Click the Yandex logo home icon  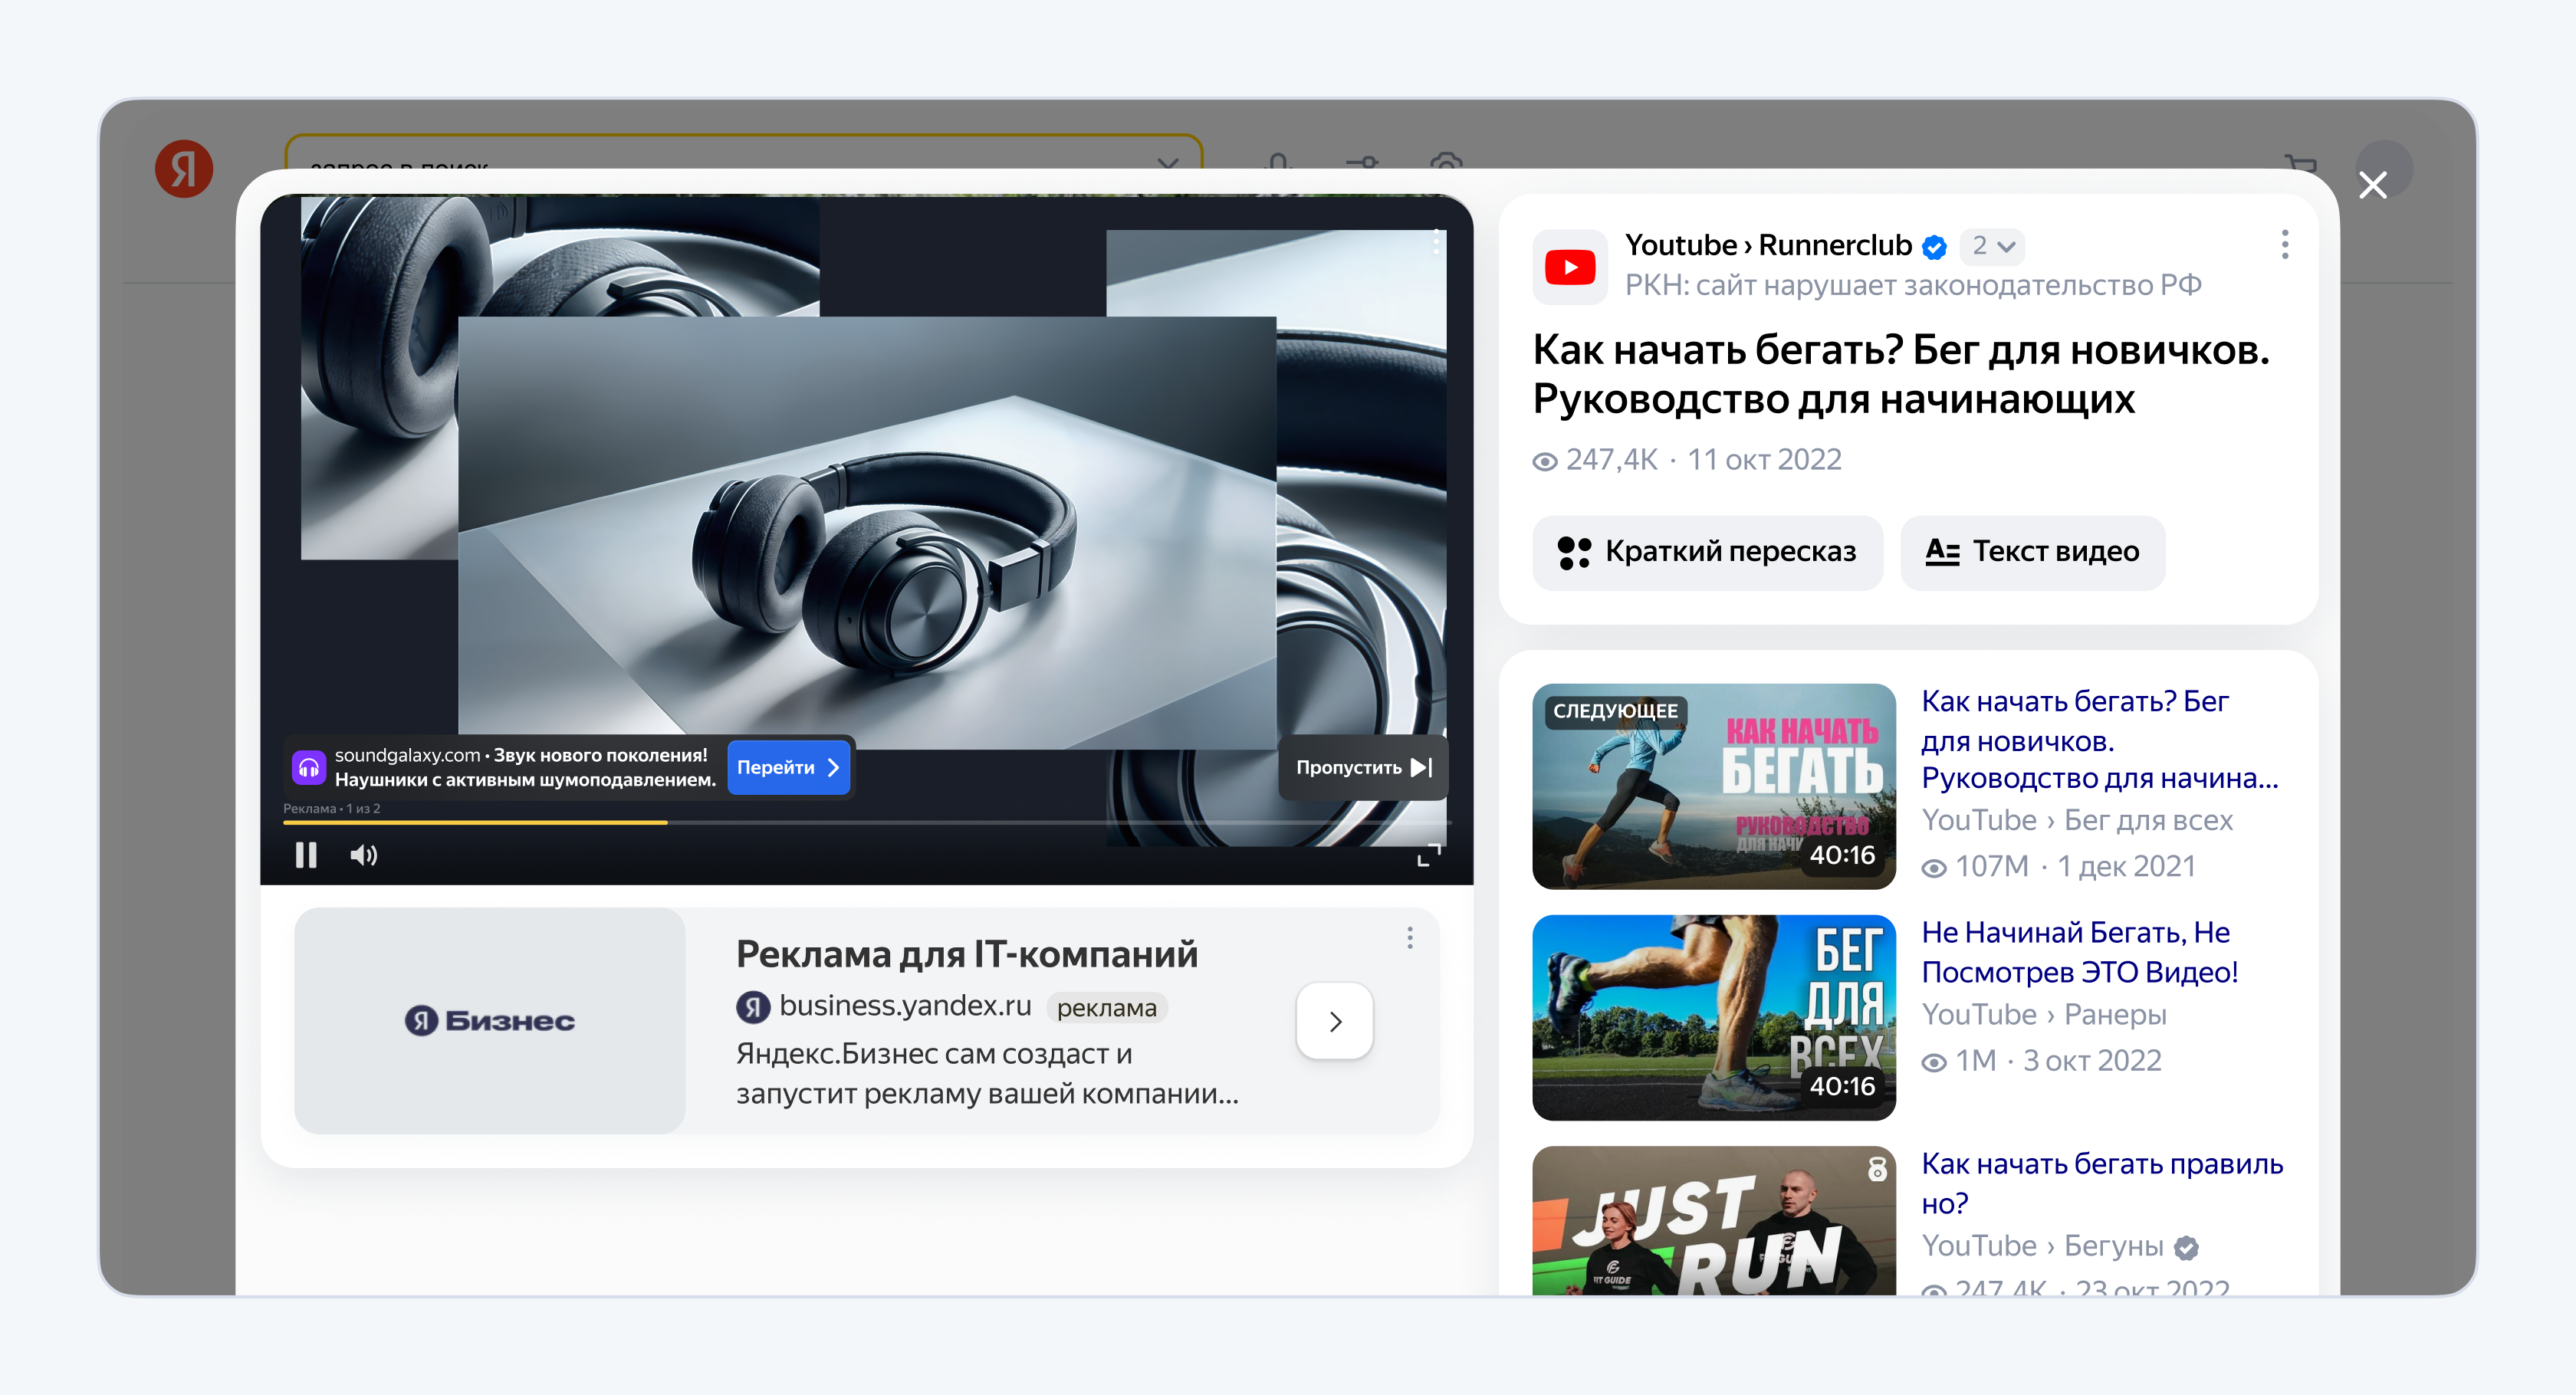click(x=184, y=168)
